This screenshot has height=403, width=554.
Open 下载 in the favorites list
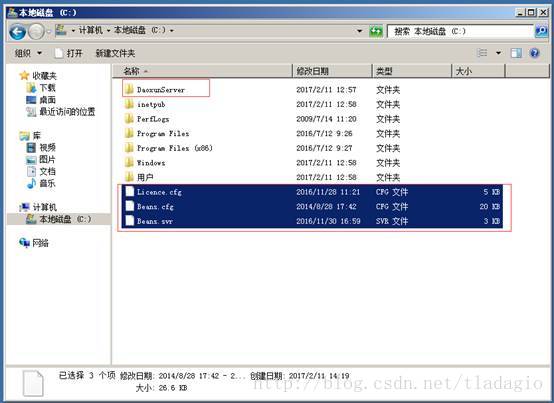(41, 88)
